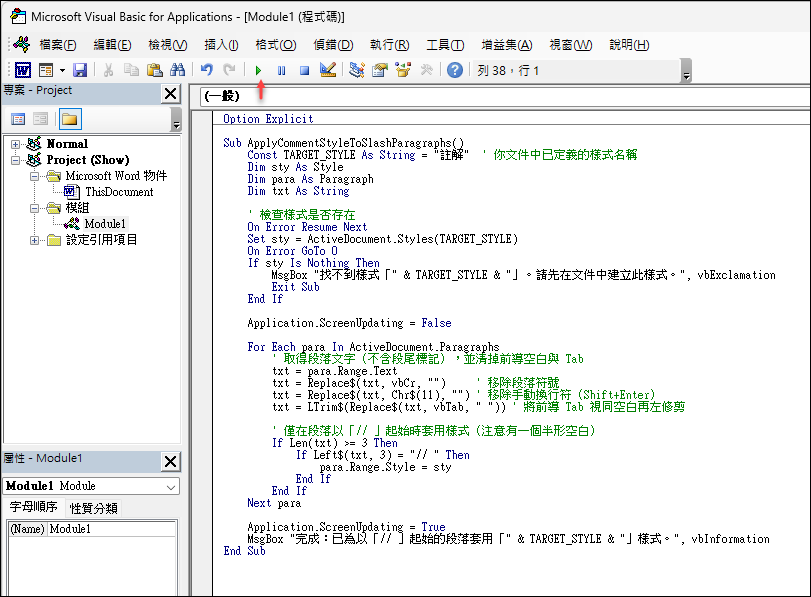811x597 pixels.
Task: Click View Object icon in Project panel
Action: coord(40,120)
